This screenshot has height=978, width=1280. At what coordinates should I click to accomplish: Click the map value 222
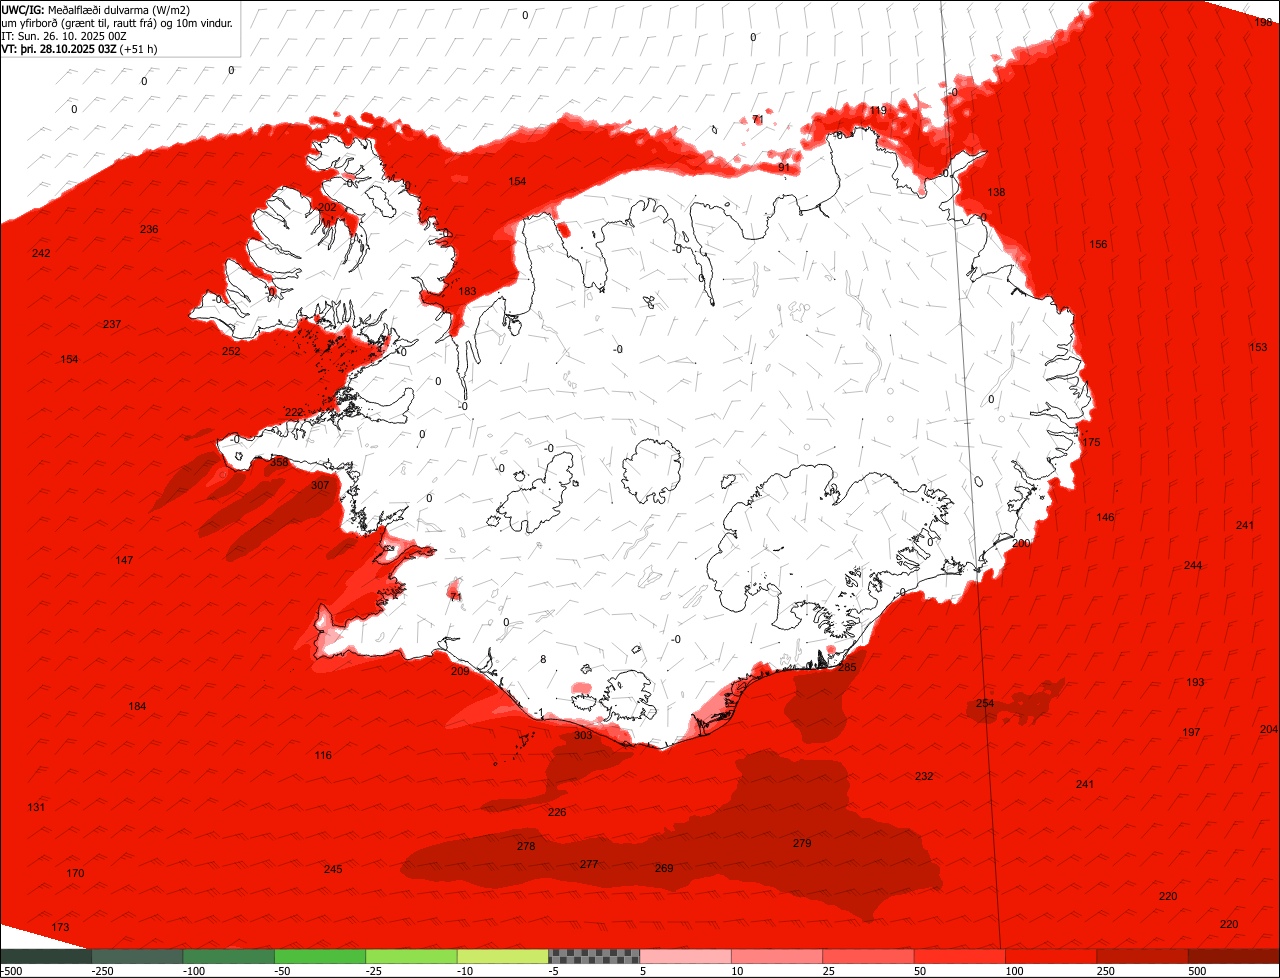point(293,412)
